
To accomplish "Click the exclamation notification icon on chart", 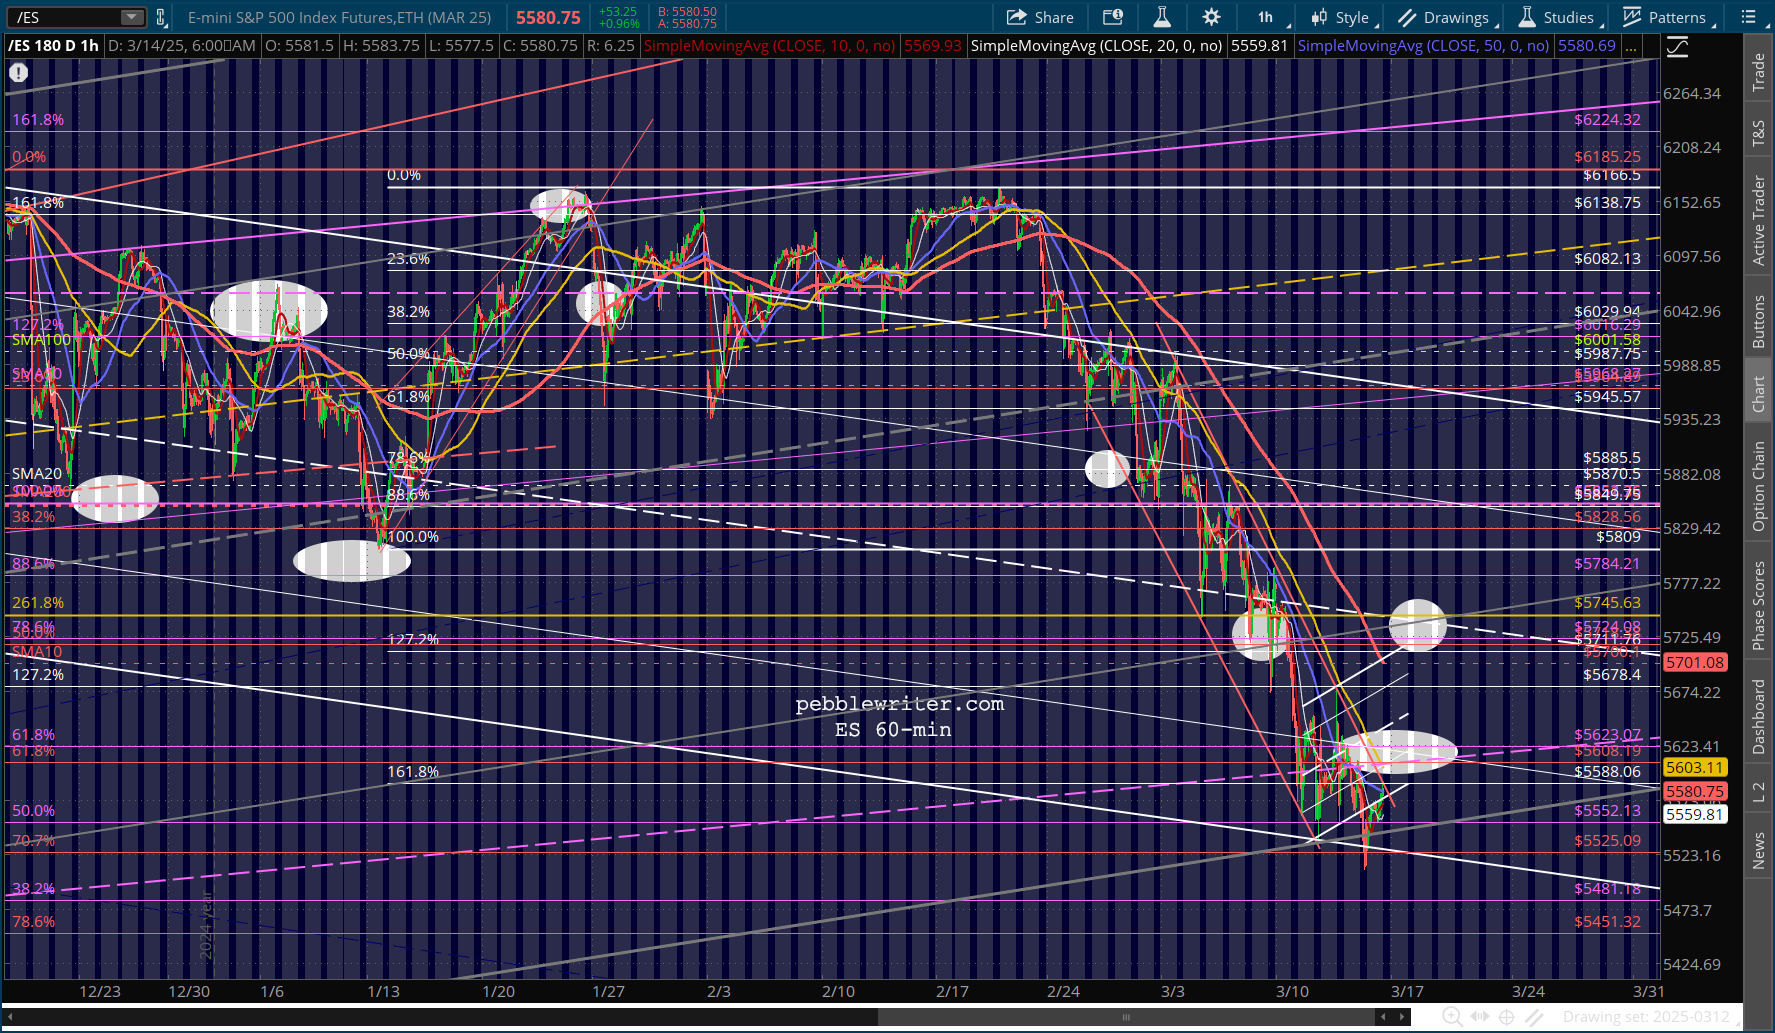I will pos(19,72).
